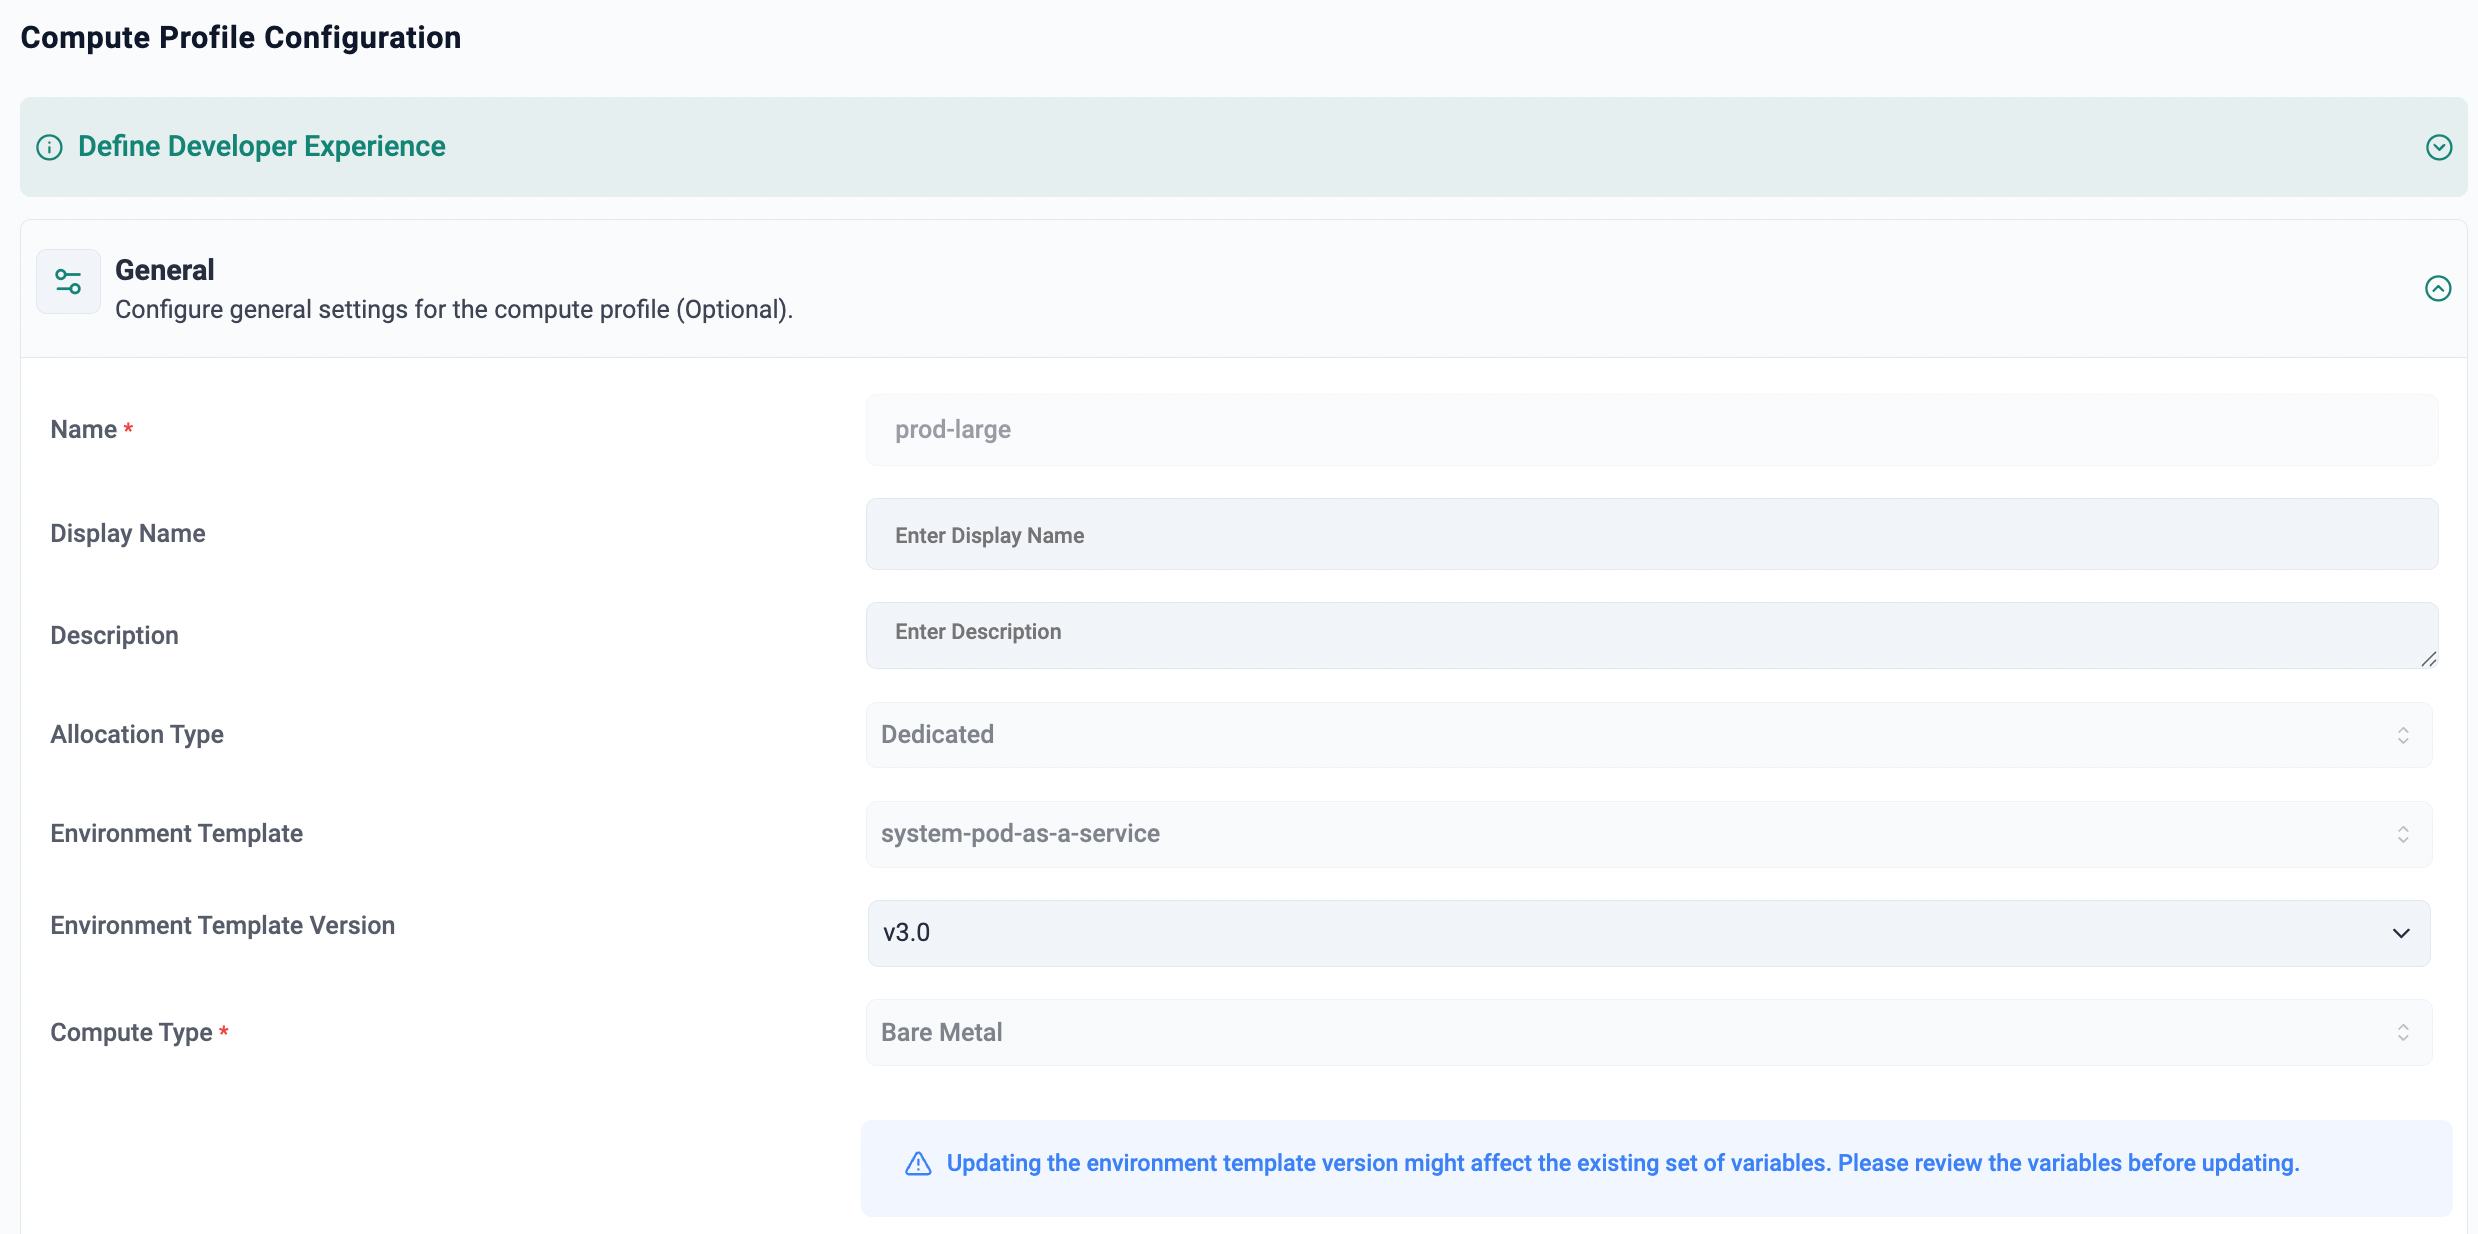Focus the Enter Display Name input
Image resolution: width=2478 pixels, height=1234 pixels.
coord(1650,535)
